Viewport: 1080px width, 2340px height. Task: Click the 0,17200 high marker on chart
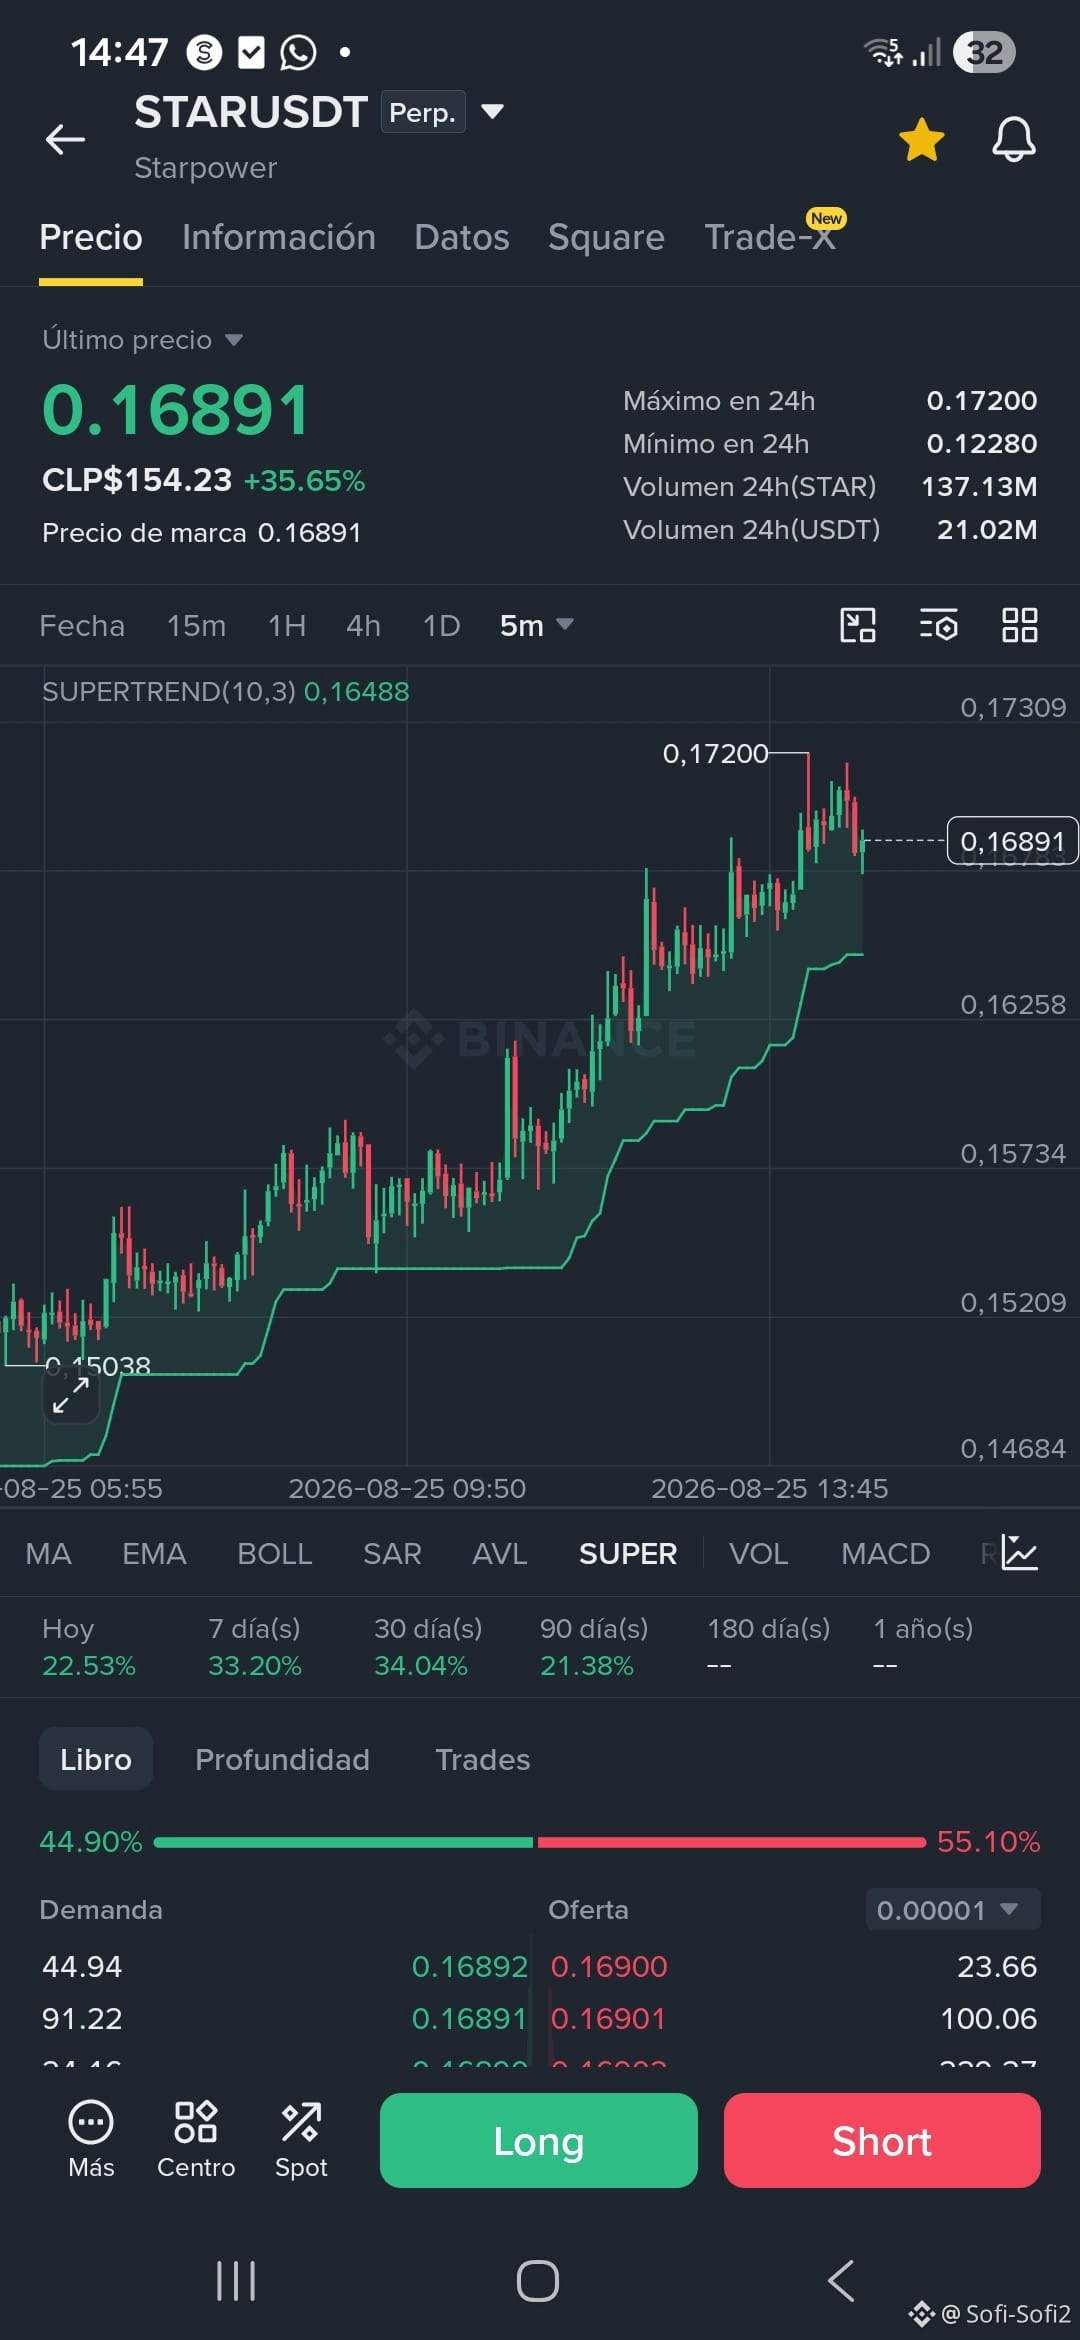(x=715, y=753)
